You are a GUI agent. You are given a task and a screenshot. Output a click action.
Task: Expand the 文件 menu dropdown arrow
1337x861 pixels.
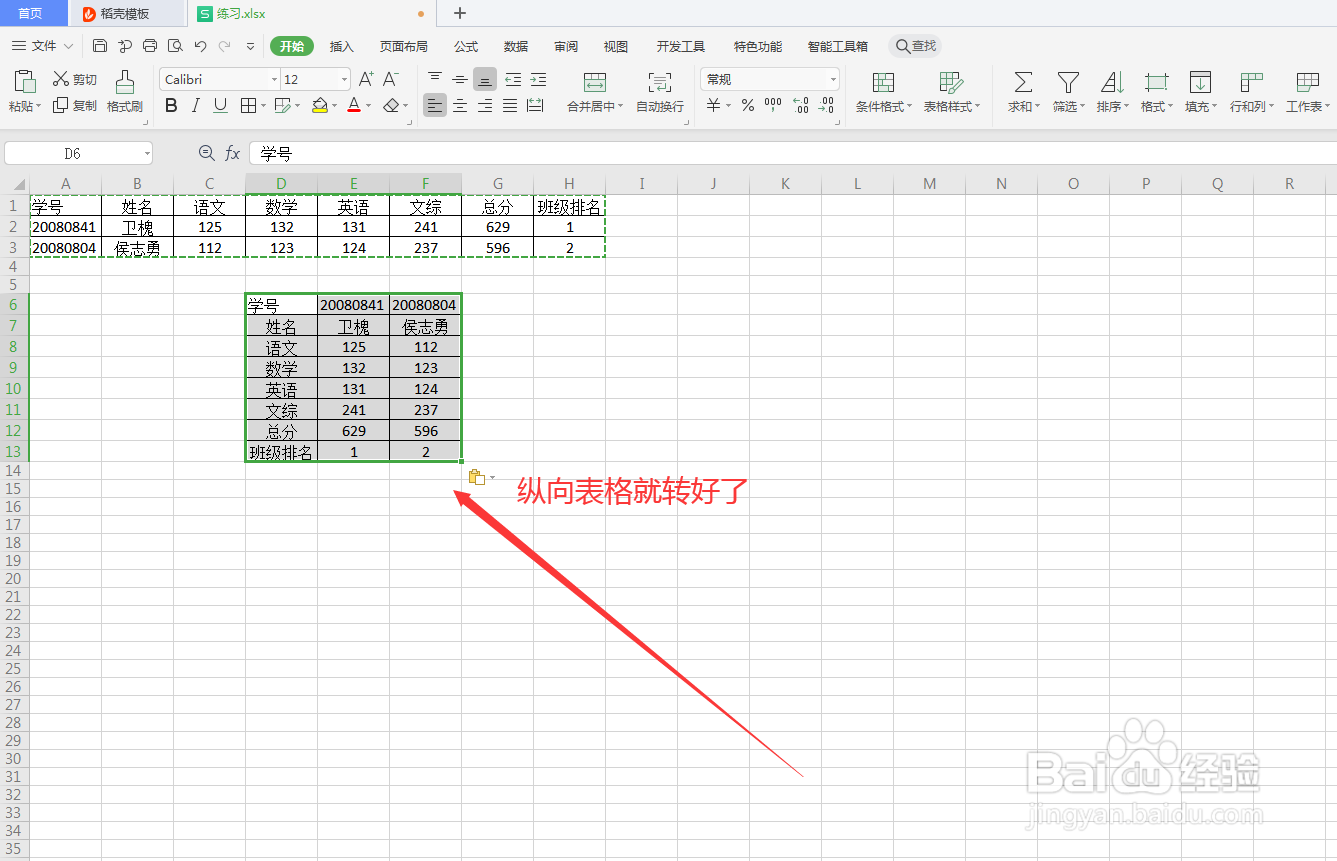pos(68,46)
